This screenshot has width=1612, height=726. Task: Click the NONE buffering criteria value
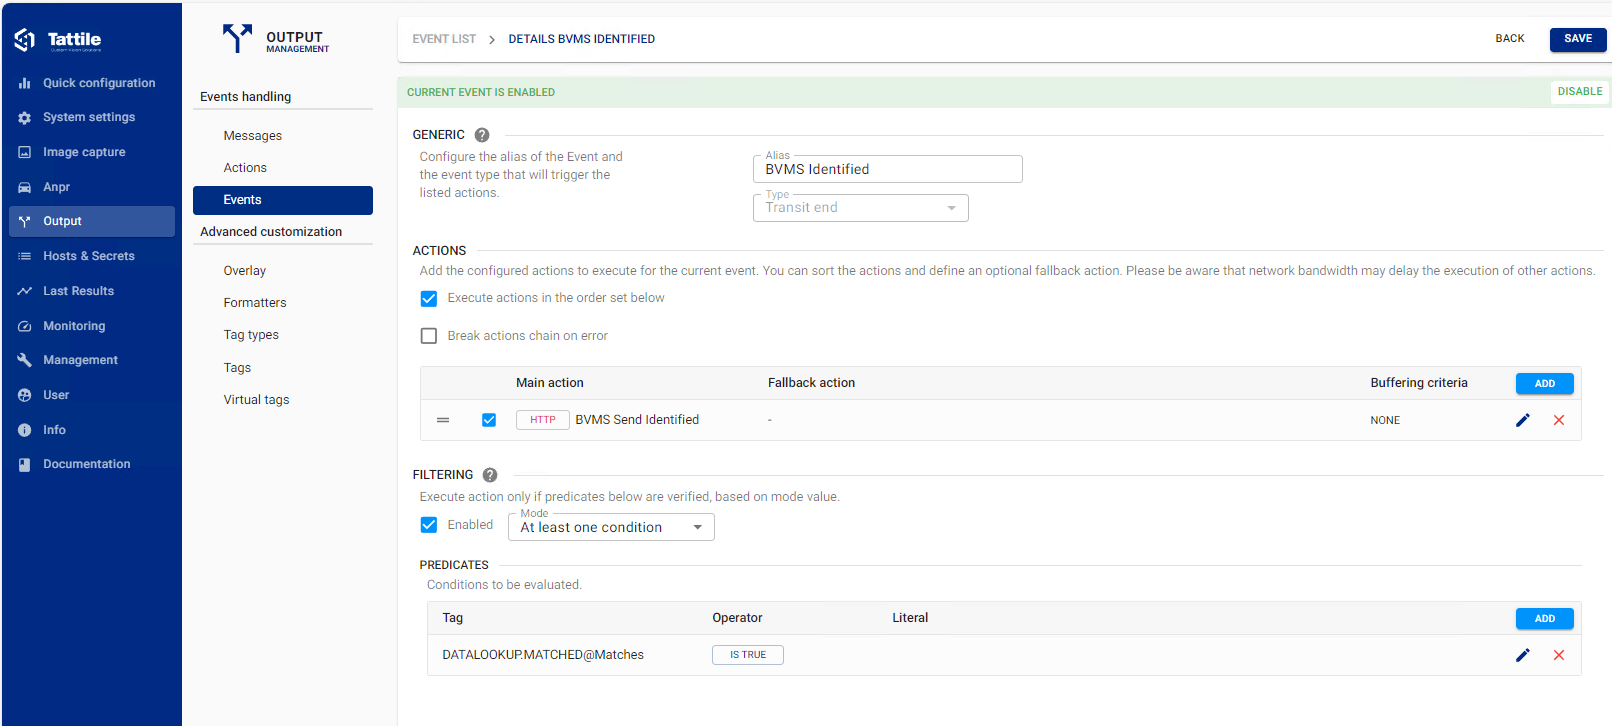[1385, 420]
